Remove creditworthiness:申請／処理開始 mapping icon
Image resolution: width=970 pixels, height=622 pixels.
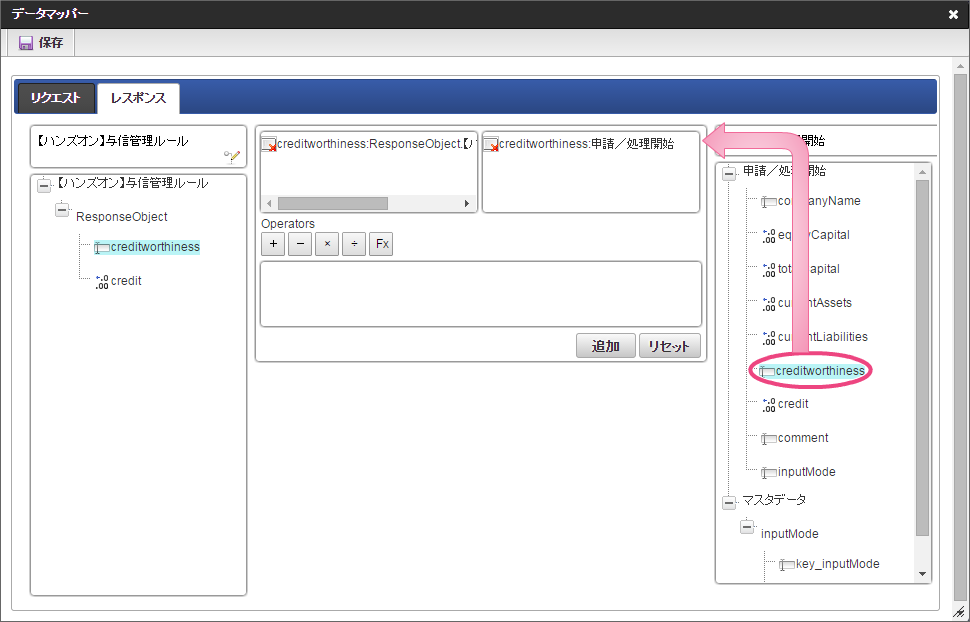pyautogui.click(x=490, y=144)
